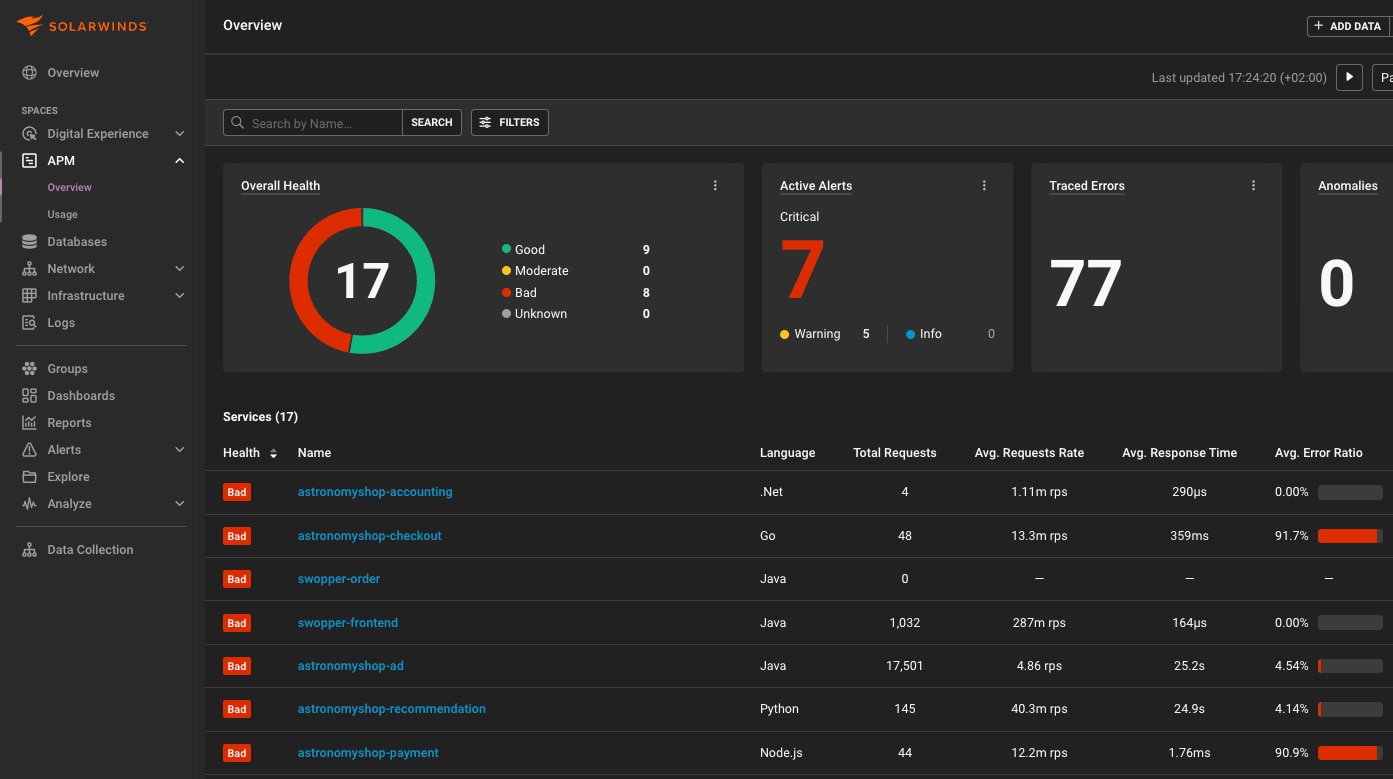
Task: Start auto-refresh with the play button
Action: click(x=1349, y=77)
